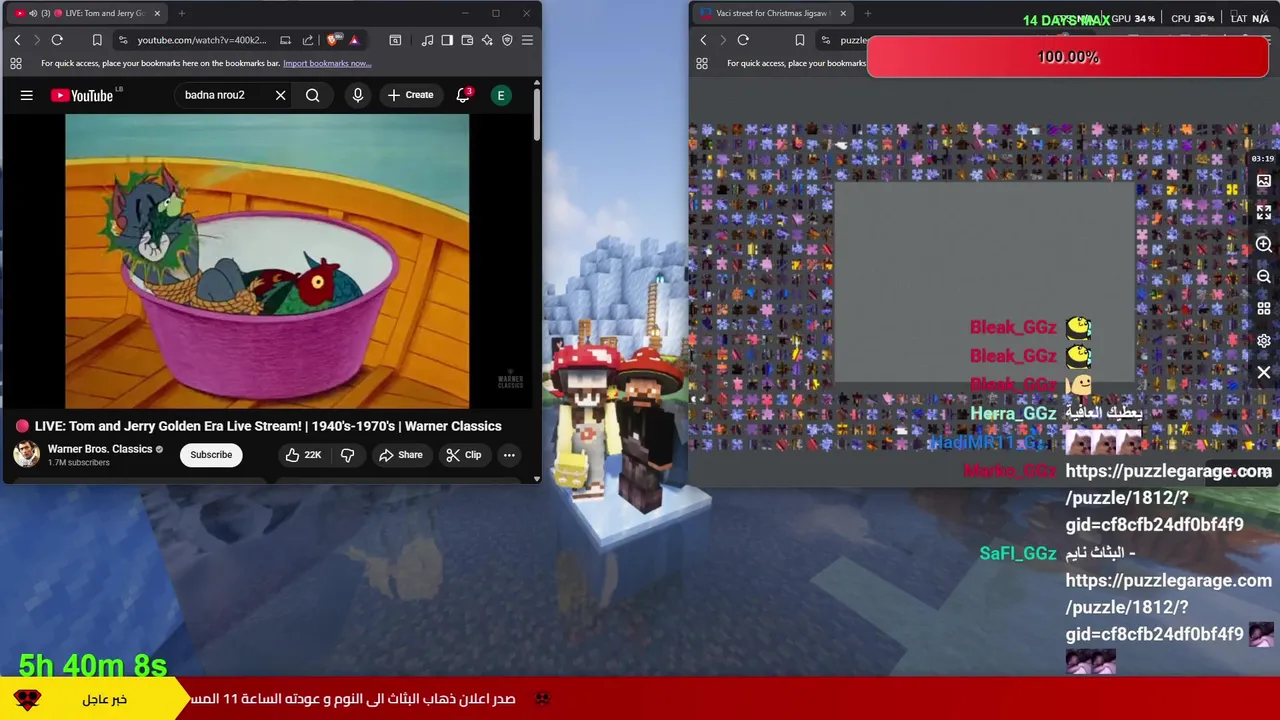Go back in the puzzle browser window
1280x720 pixels.
(x=703, y=40)
